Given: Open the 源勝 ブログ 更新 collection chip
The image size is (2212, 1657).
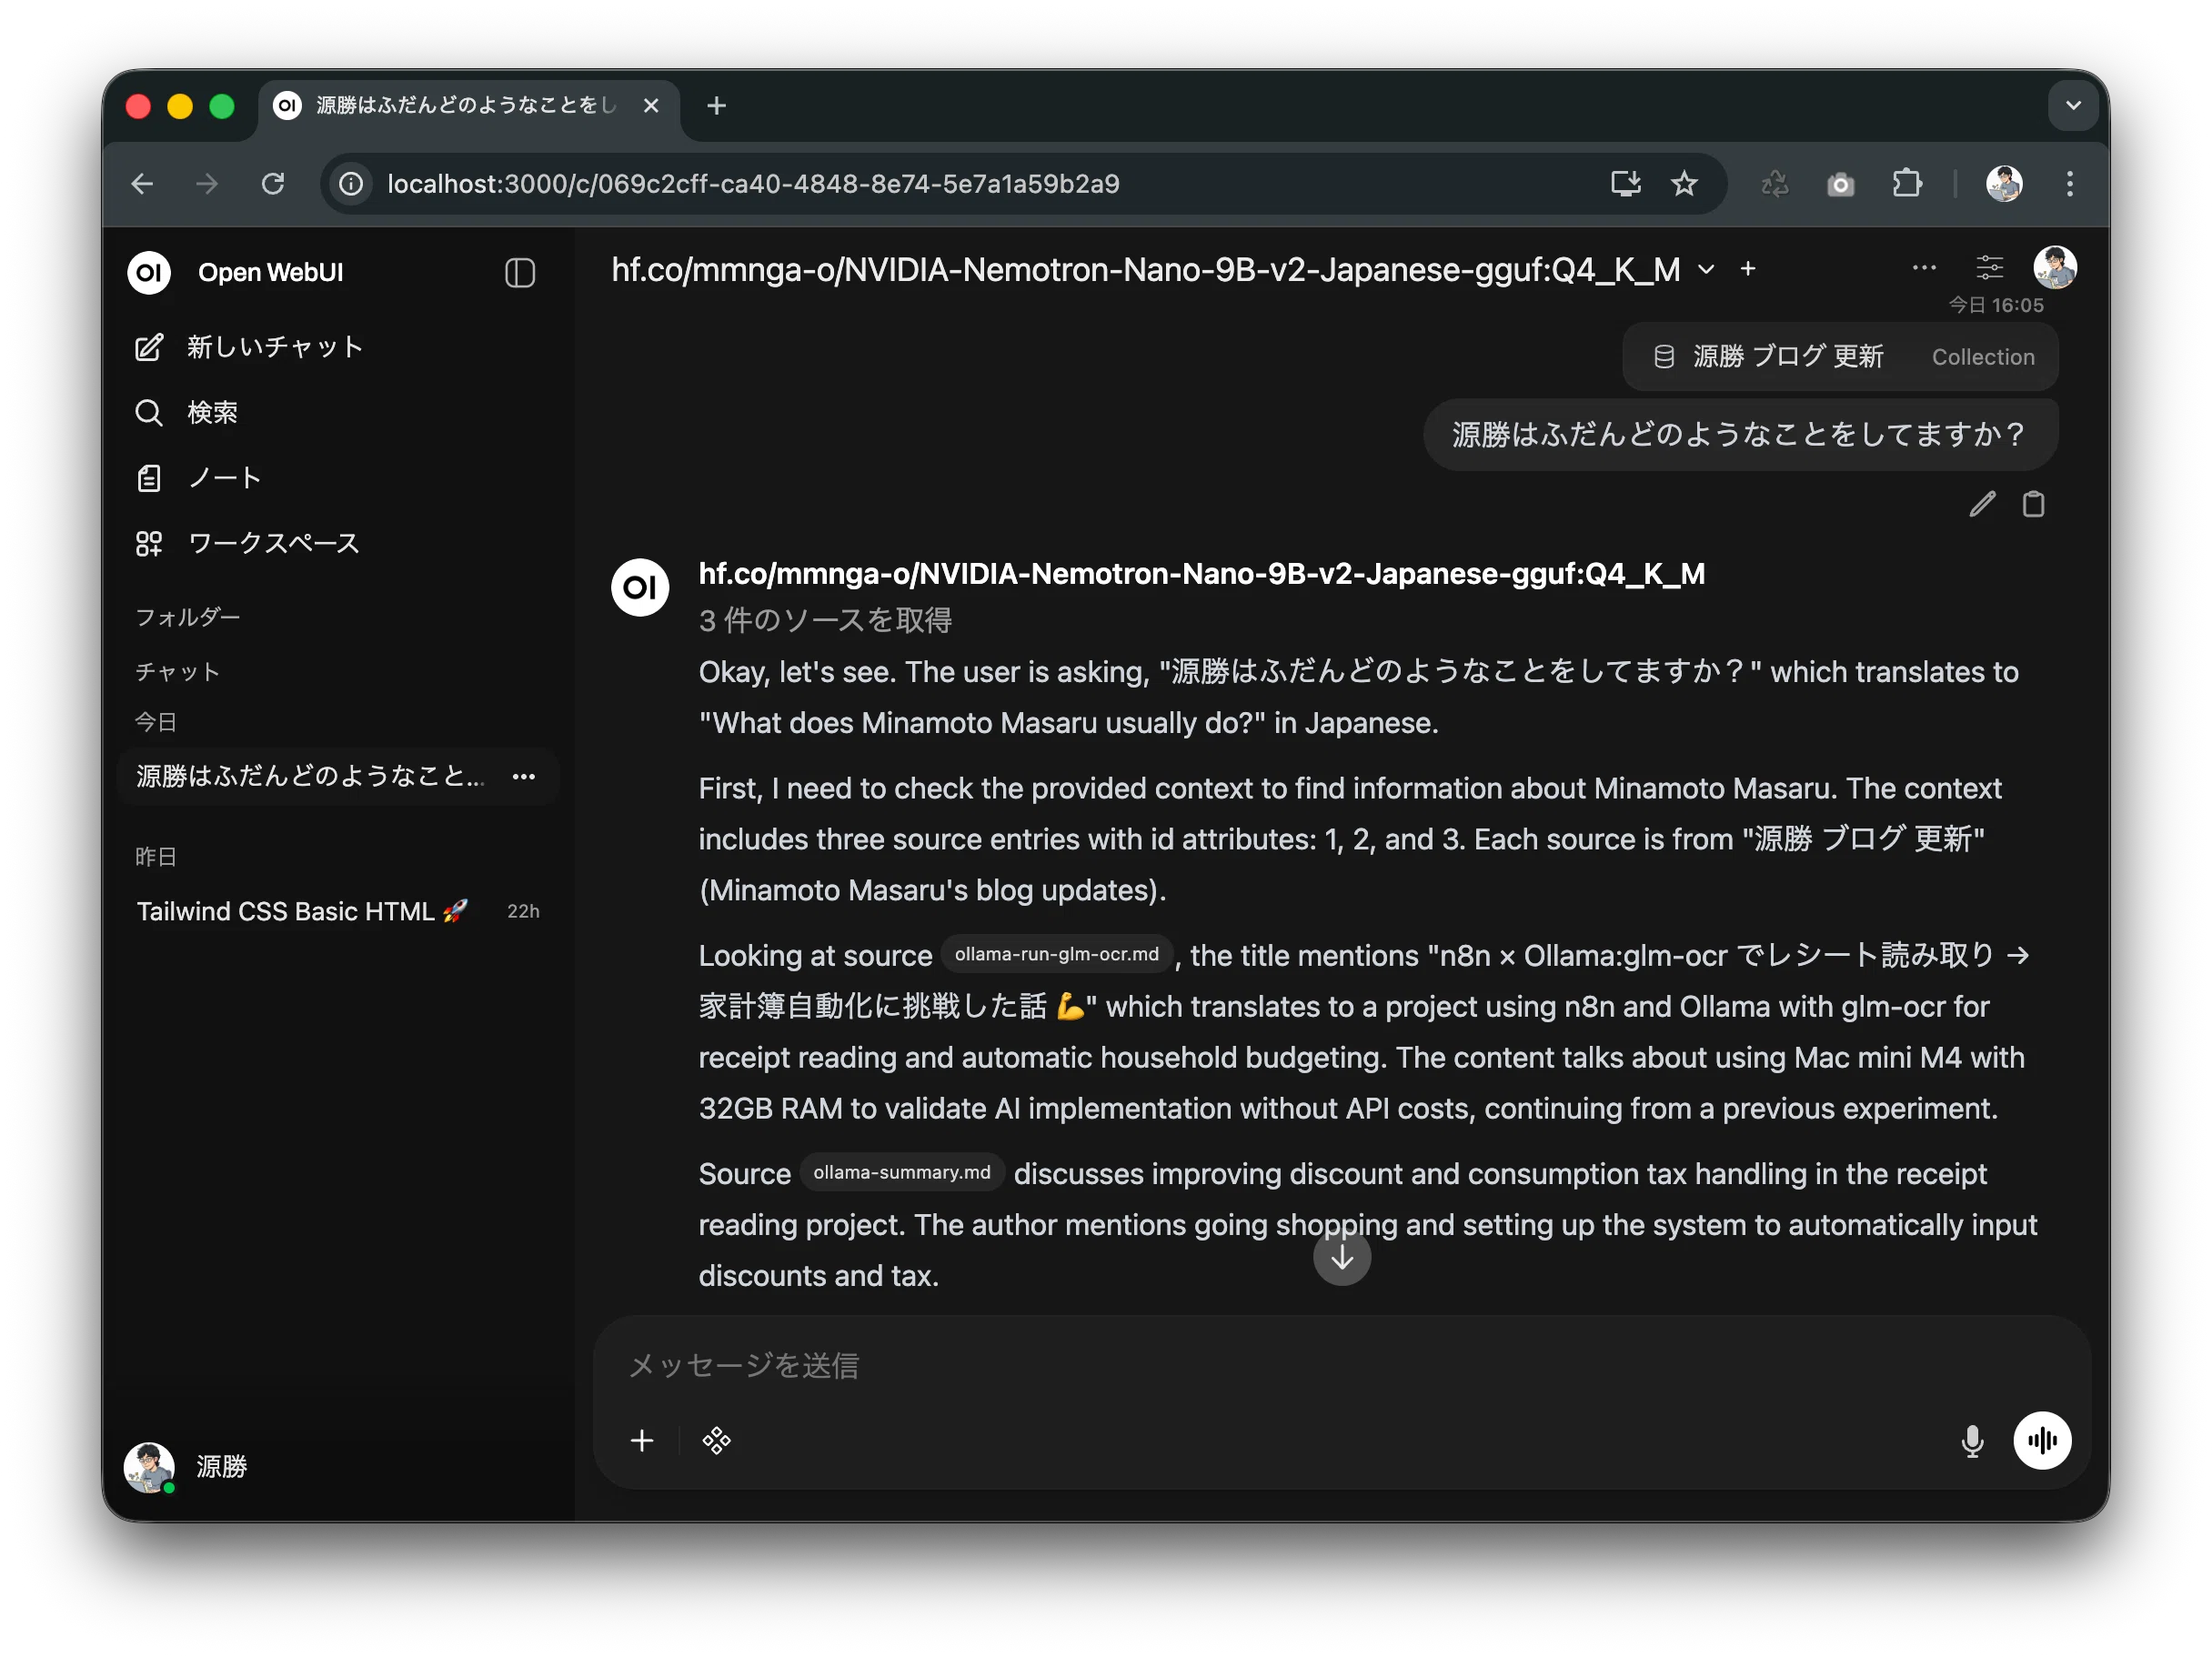Looking at the screenshot, I should tap(1839, 356).
